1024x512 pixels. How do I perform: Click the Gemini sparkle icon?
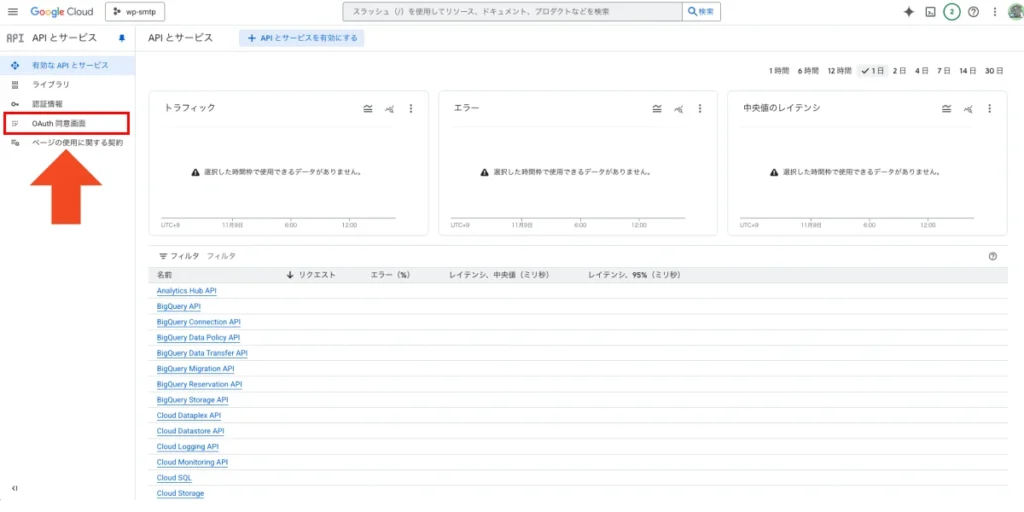pyautogui.click(x=908, y=12)
